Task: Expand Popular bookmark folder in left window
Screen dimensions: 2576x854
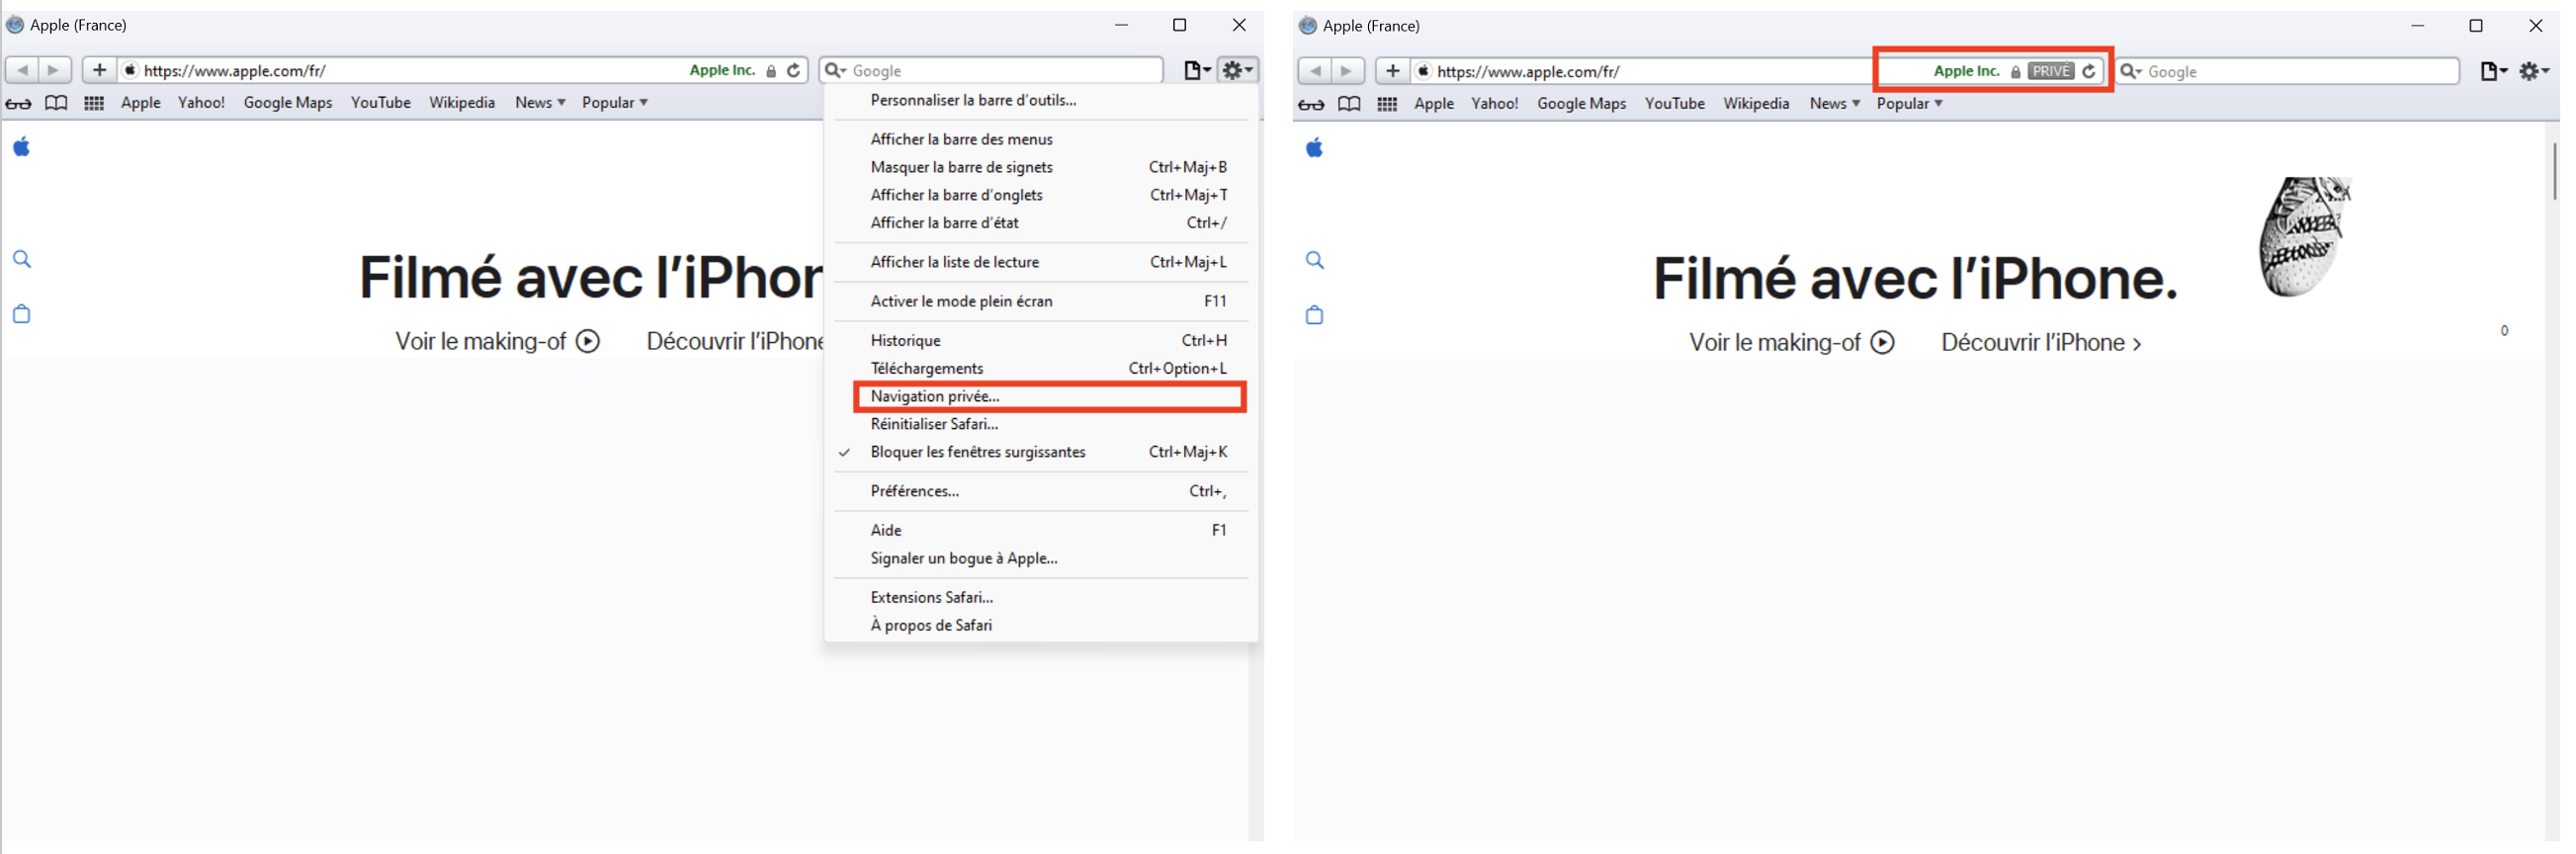Action: [615, 103]
